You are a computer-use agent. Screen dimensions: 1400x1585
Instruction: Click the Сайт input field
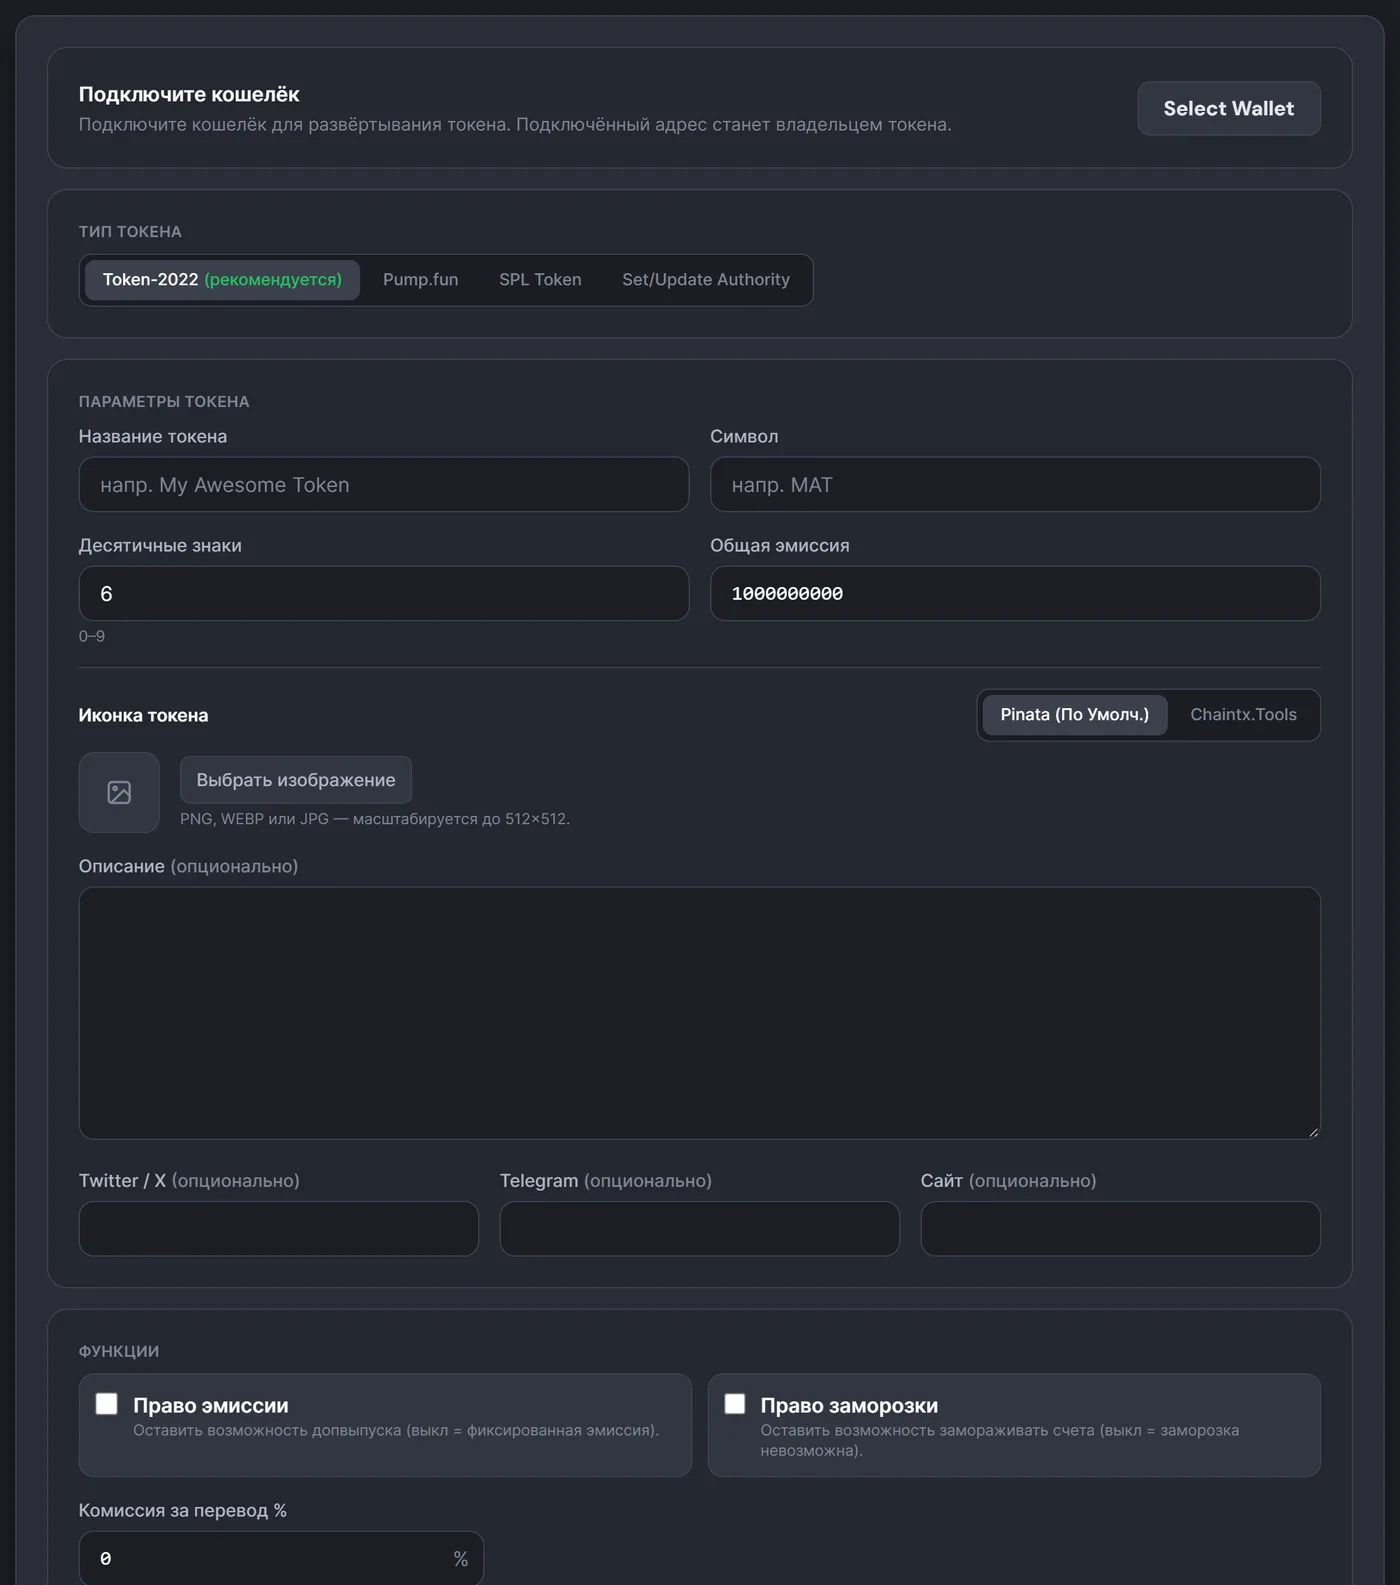pyautogui.click(x=1121, y=1229)
